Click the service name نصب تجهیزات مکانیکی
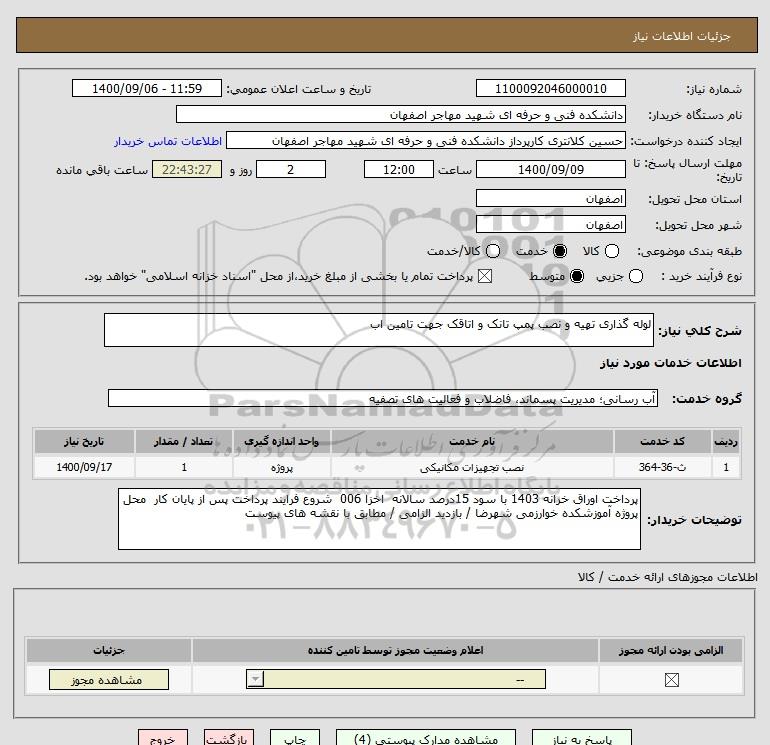Screen dimensions: 770x745 [x=472, y=467]
